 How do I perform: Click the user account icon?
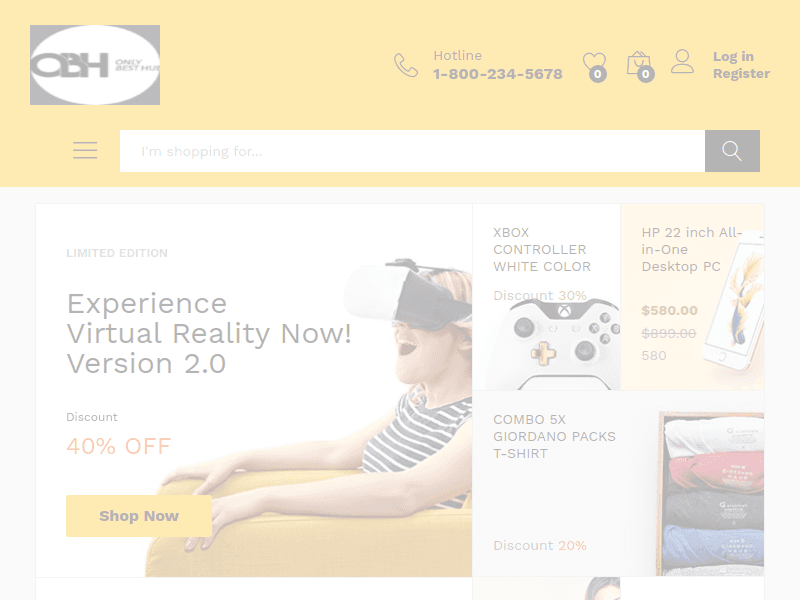click(682, 62)
